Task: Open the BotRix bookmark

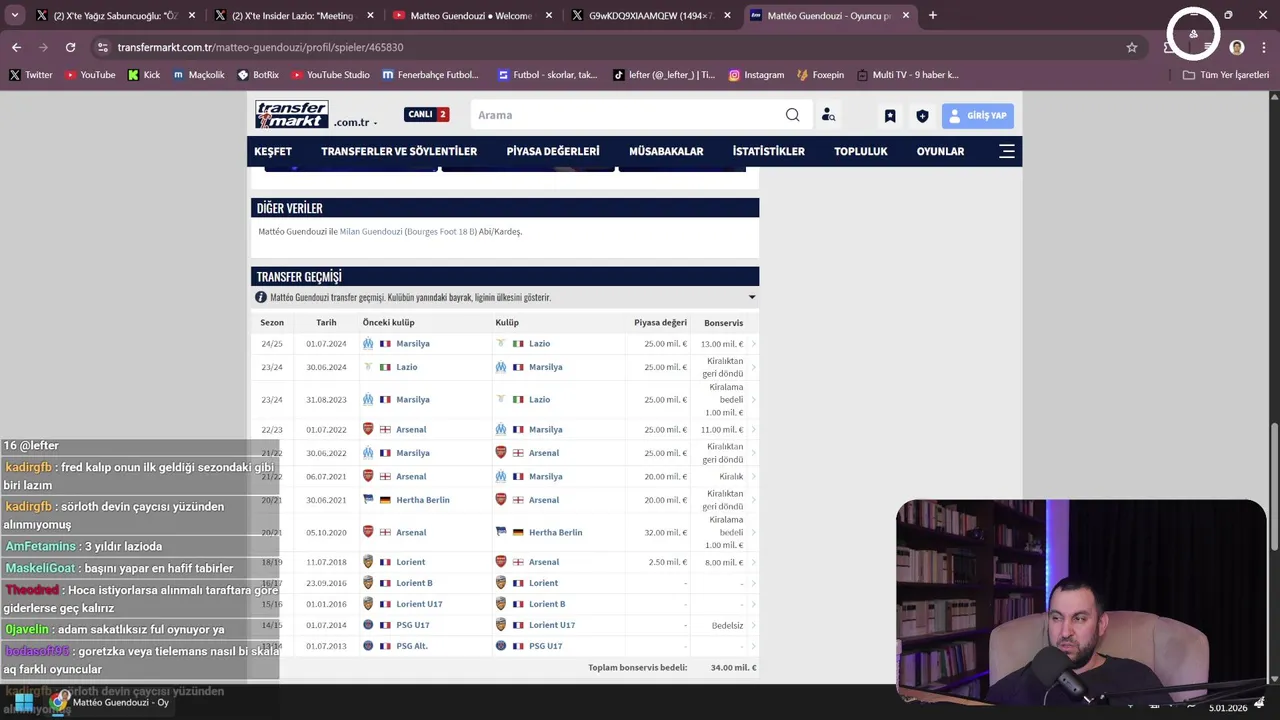Action: click(258, 75)
